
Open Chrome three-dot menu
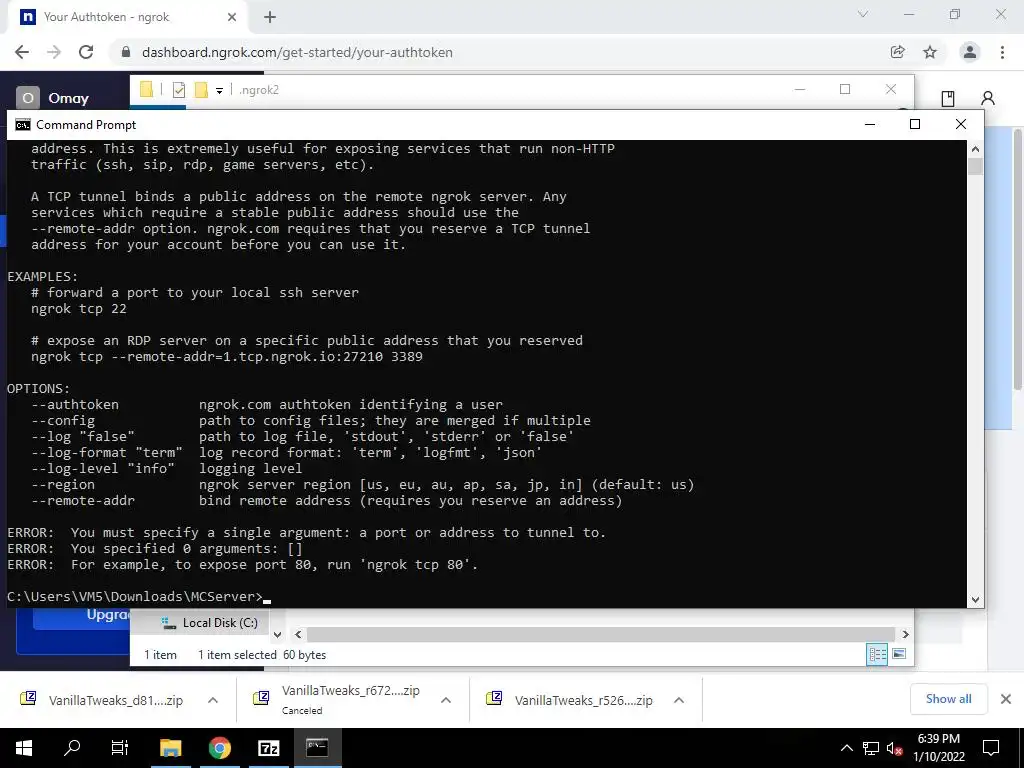click(x=1002, y=52)
